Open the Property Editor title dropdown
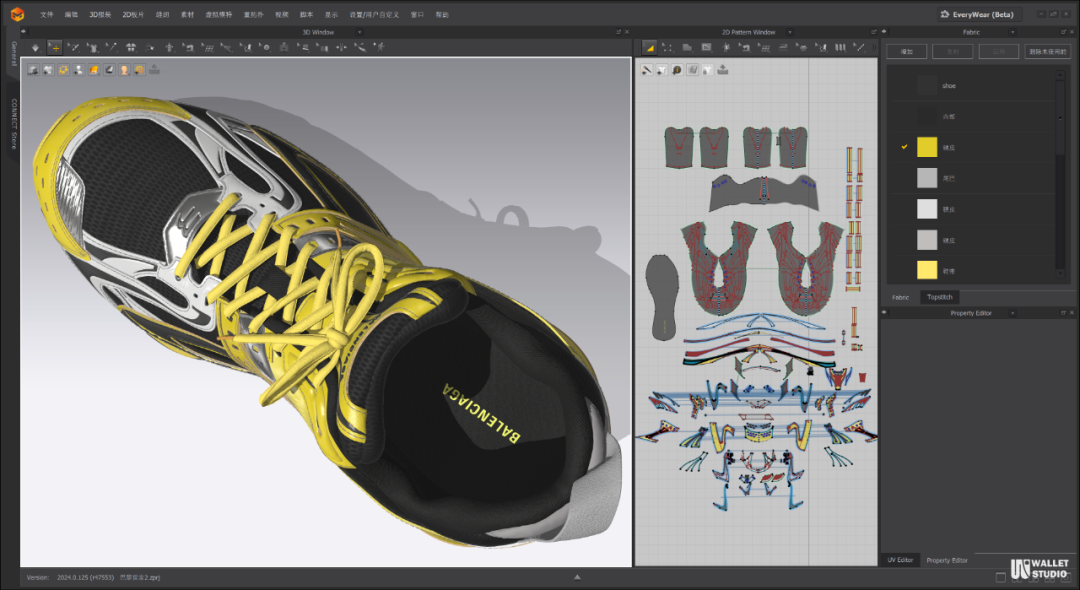 [1012, 313]
